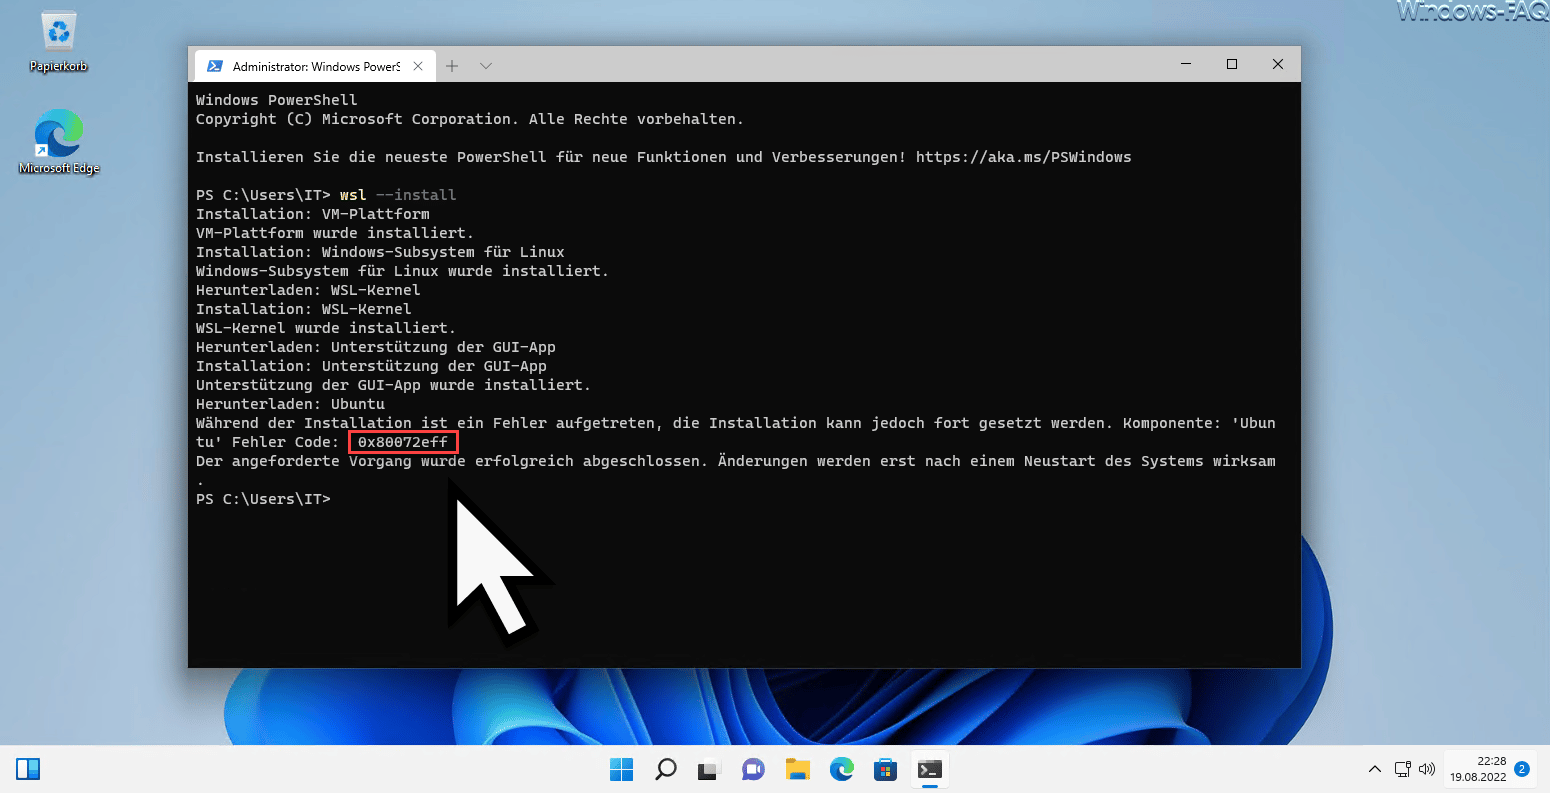Viewport: 1550px width, 793px height.
Task: Click the Widgets button on the taskbar
Action: [x=28, y=769]
